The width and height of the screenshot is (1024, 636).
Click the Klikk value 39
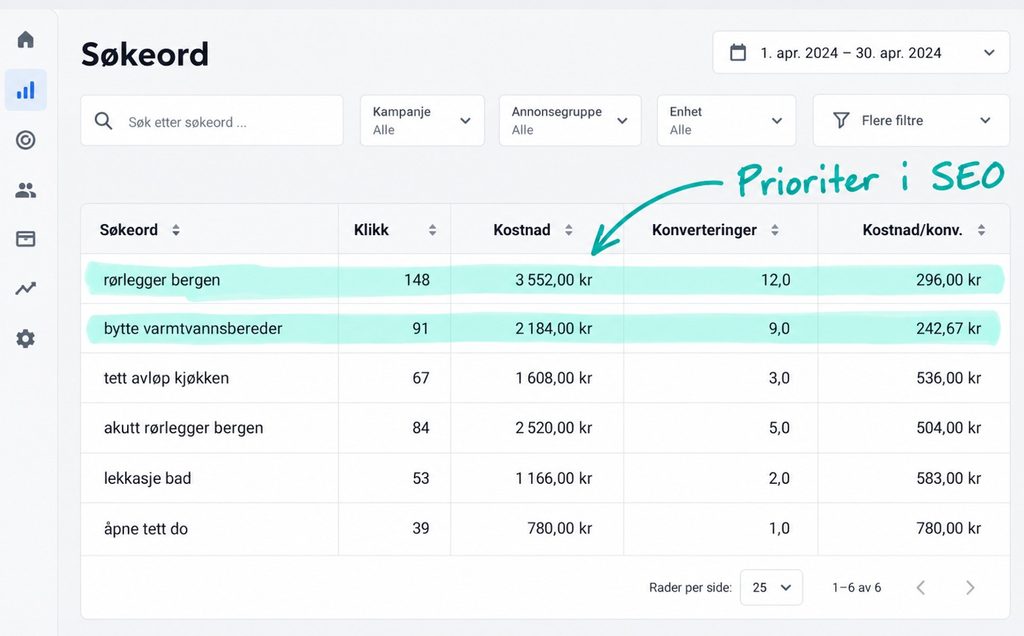pyautogui.click(x=421, y=528)
